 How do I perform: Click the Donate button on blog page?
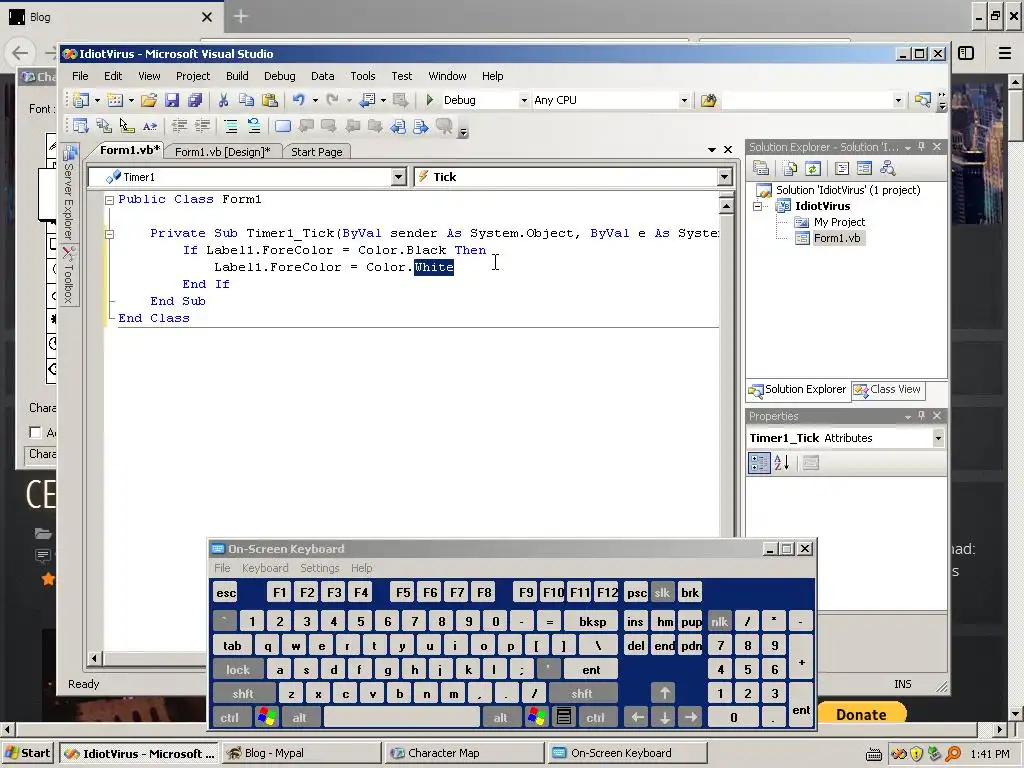861,714
